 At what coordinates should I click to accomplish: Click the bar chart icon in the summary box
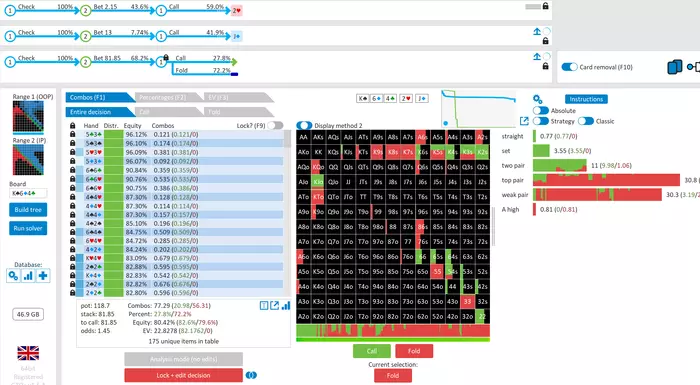pos(286,305)
